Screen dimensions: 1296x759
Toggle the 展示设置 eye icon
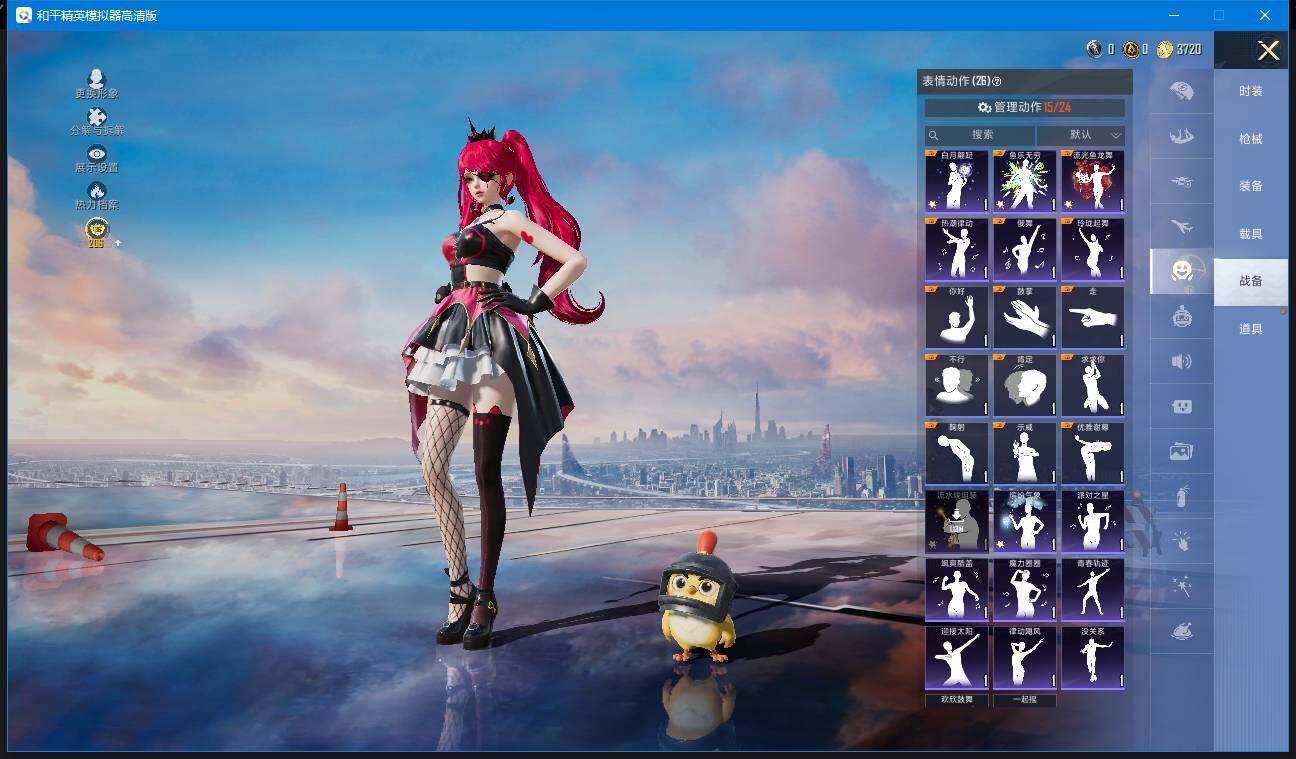click(x=97, y=154)
